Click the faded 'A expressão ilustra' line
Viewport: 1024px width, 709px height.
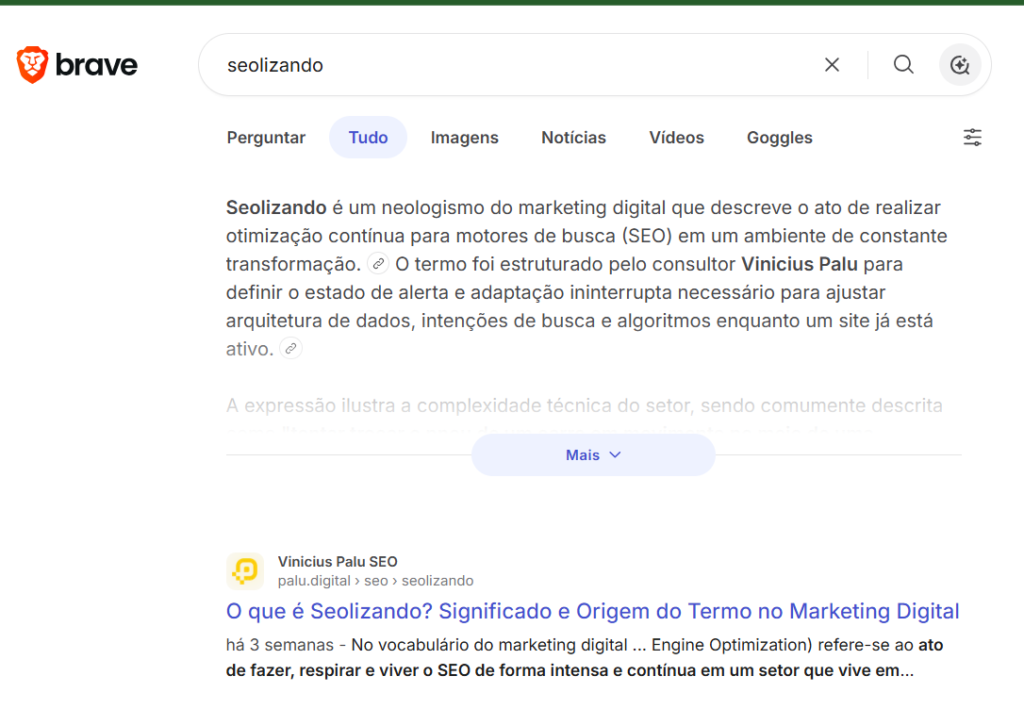tap(584, 405)
